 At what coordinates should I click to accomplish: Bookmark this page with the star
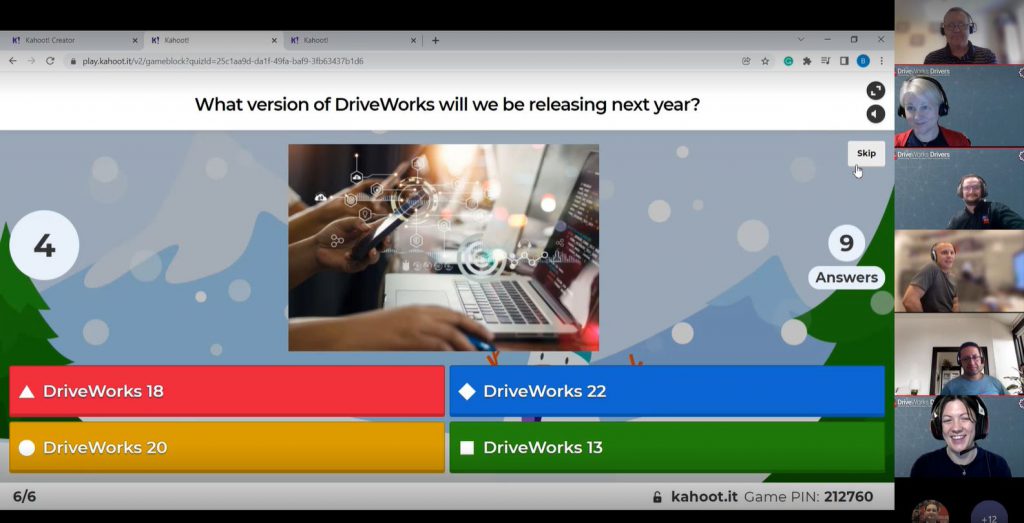[x=765, y=61]
